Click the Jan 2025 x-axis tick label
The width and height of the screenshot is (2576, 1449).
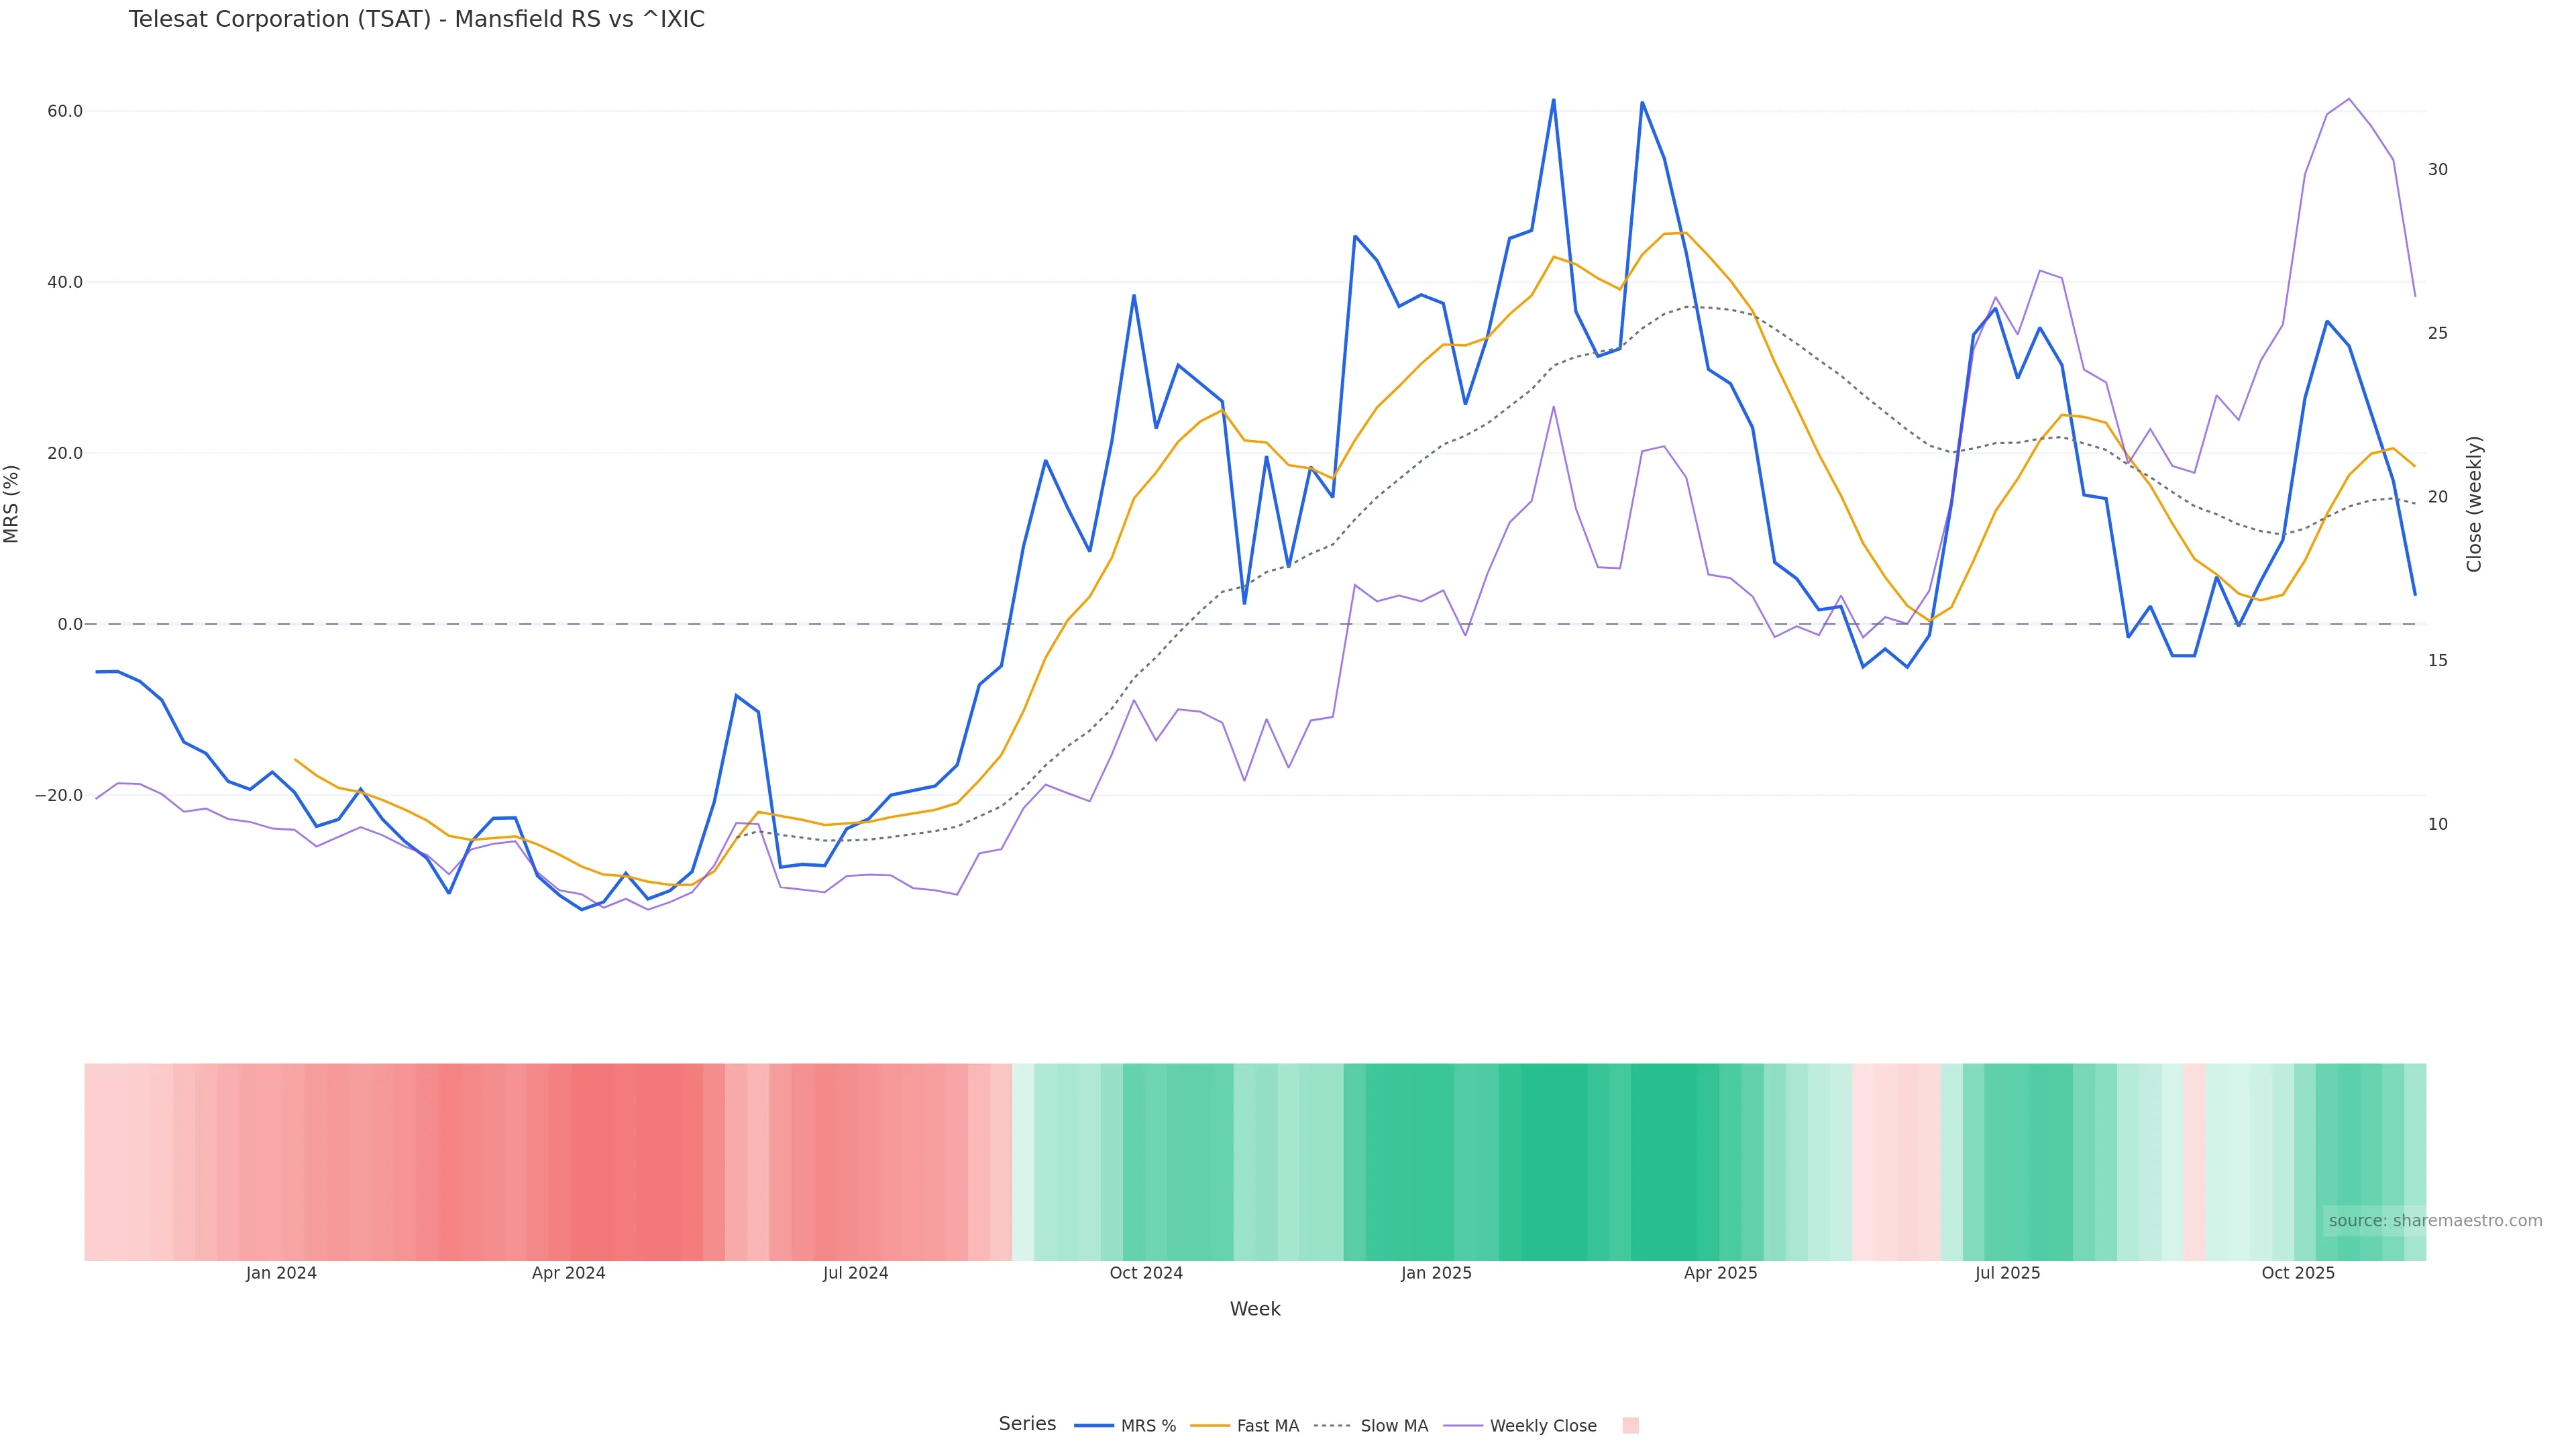pos(1436,1273)
